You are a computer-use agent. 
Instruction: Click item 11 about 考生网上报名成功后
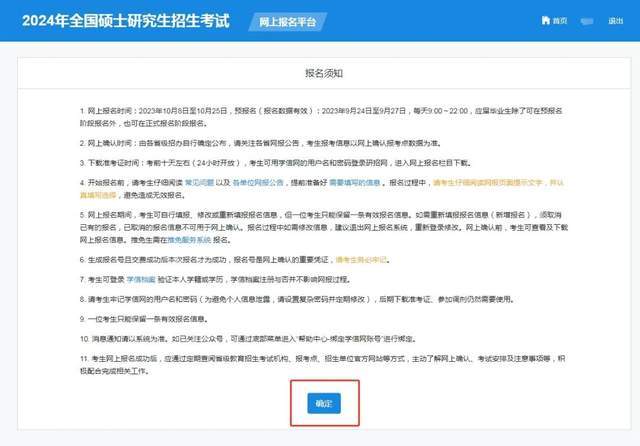click(322, 365)
